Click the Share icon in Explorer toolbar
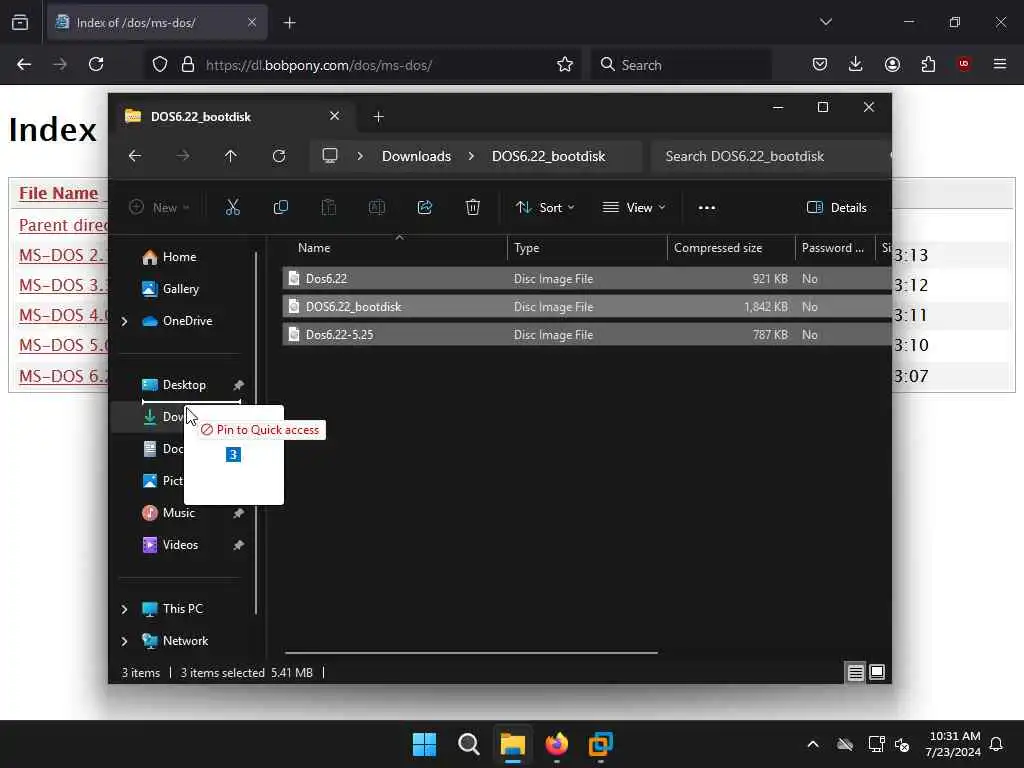The width and height of the screenshot is (1024, 768). pos(424,208)
